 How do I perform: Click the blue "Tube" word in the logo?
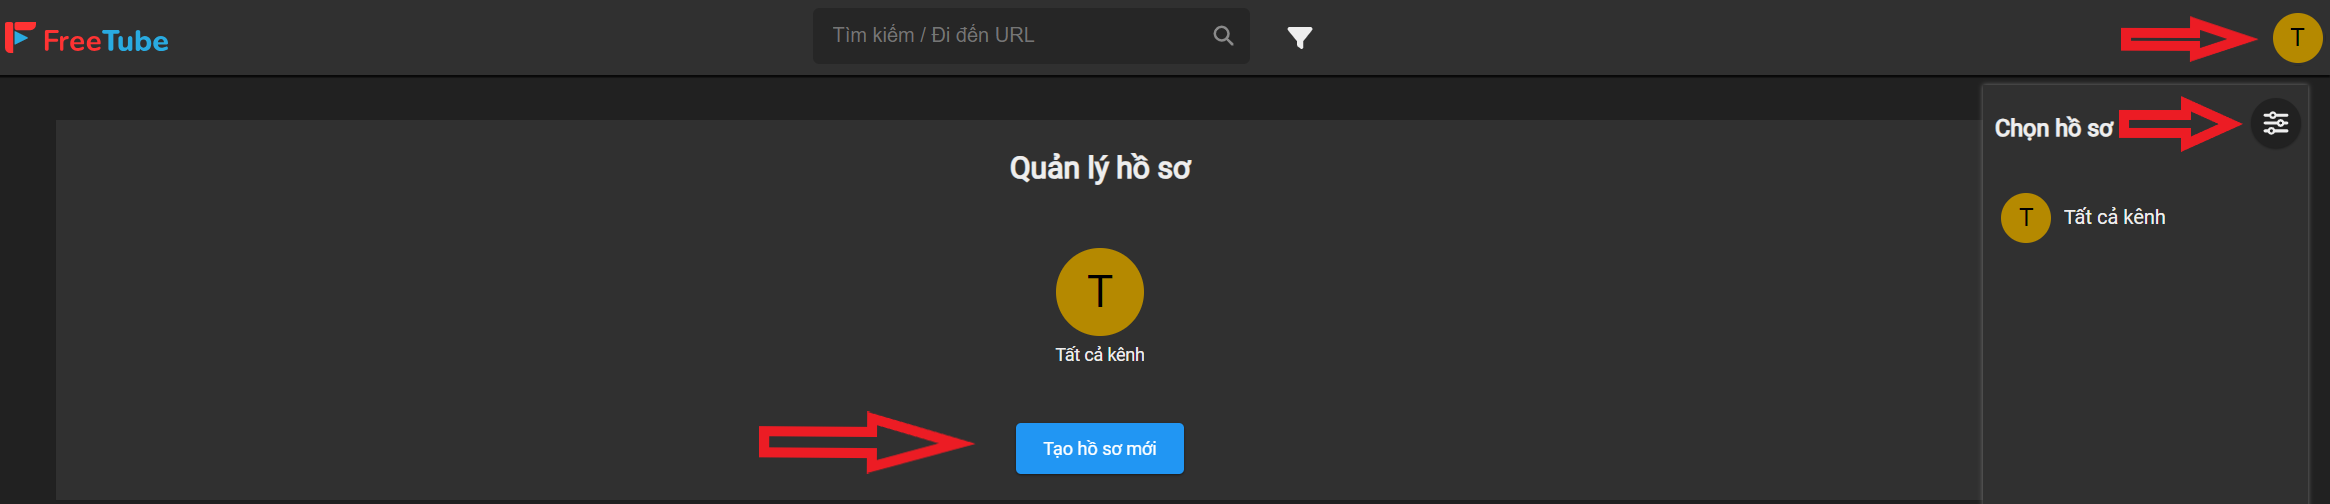136,41
